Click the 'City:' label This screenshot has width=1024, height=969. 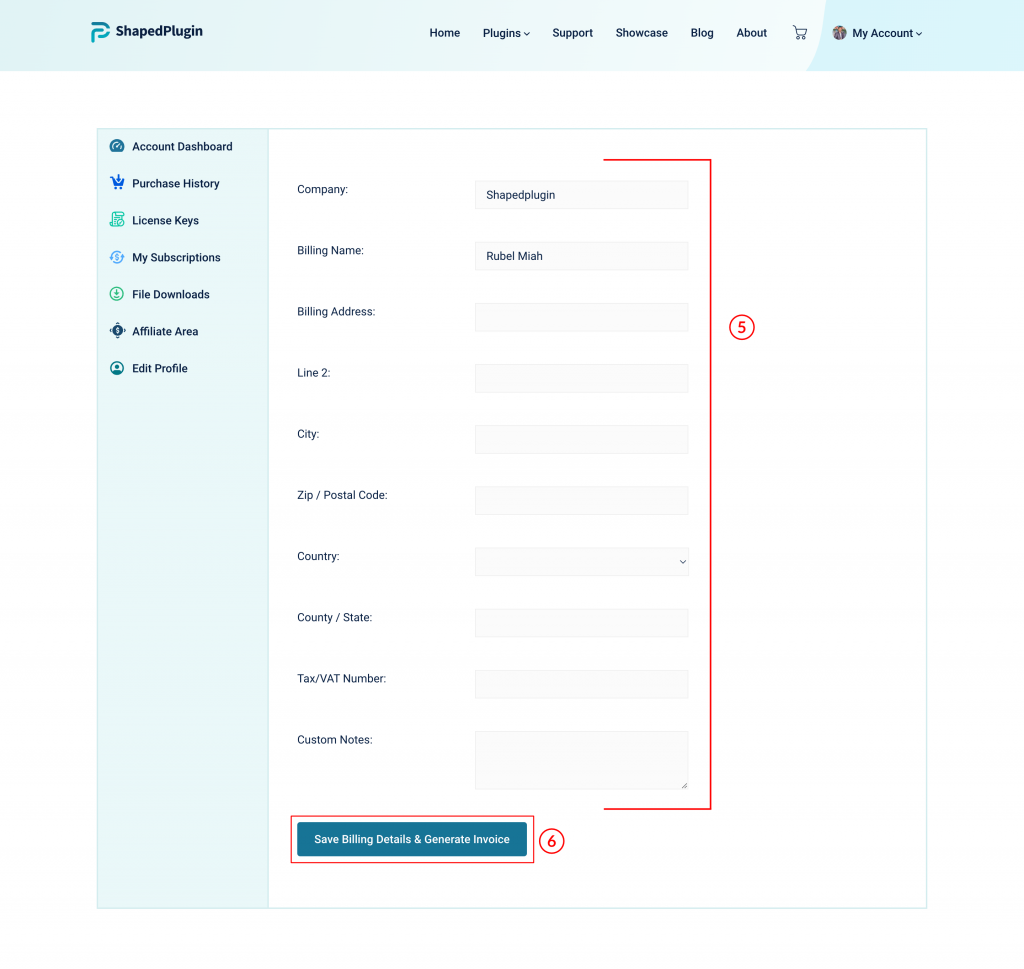308,434
